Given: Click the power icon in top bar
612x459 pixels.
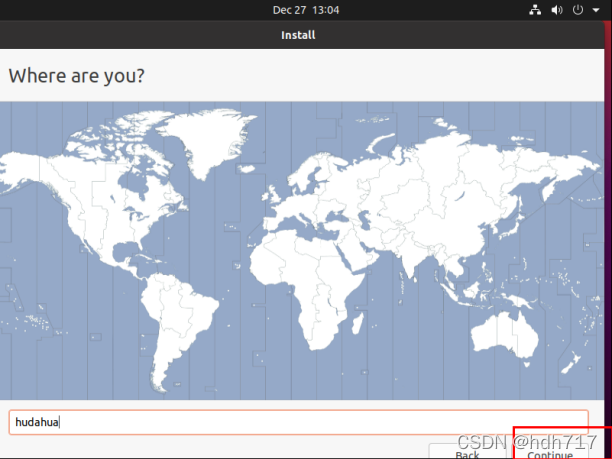Looking at the screenshot, I should coord(578,10).
